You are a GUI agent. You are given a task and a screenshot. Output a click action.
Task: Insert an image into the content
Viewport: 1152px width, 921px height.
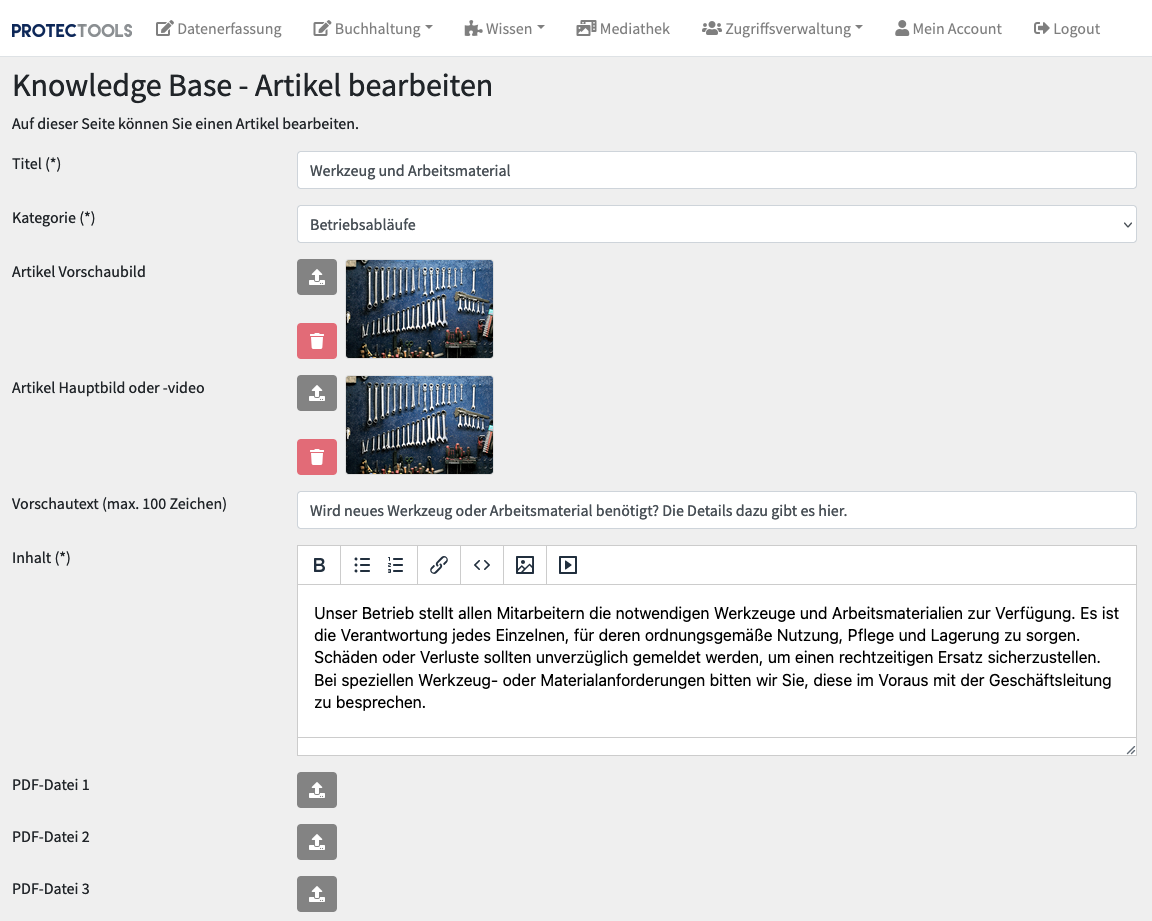click(525, 565)
